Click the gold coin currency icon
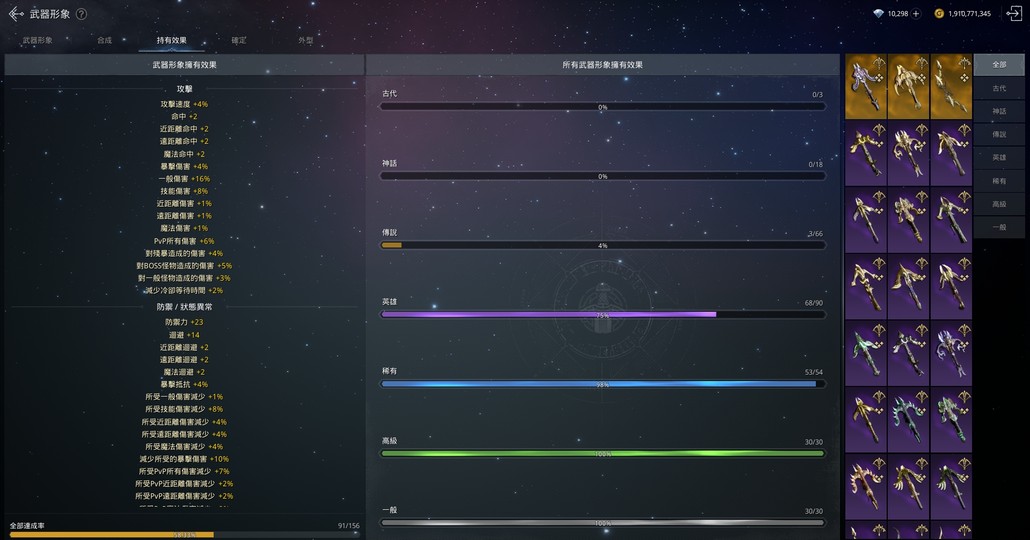The height and width of the screenshot is (540, 1030). [x=939, y=14]
